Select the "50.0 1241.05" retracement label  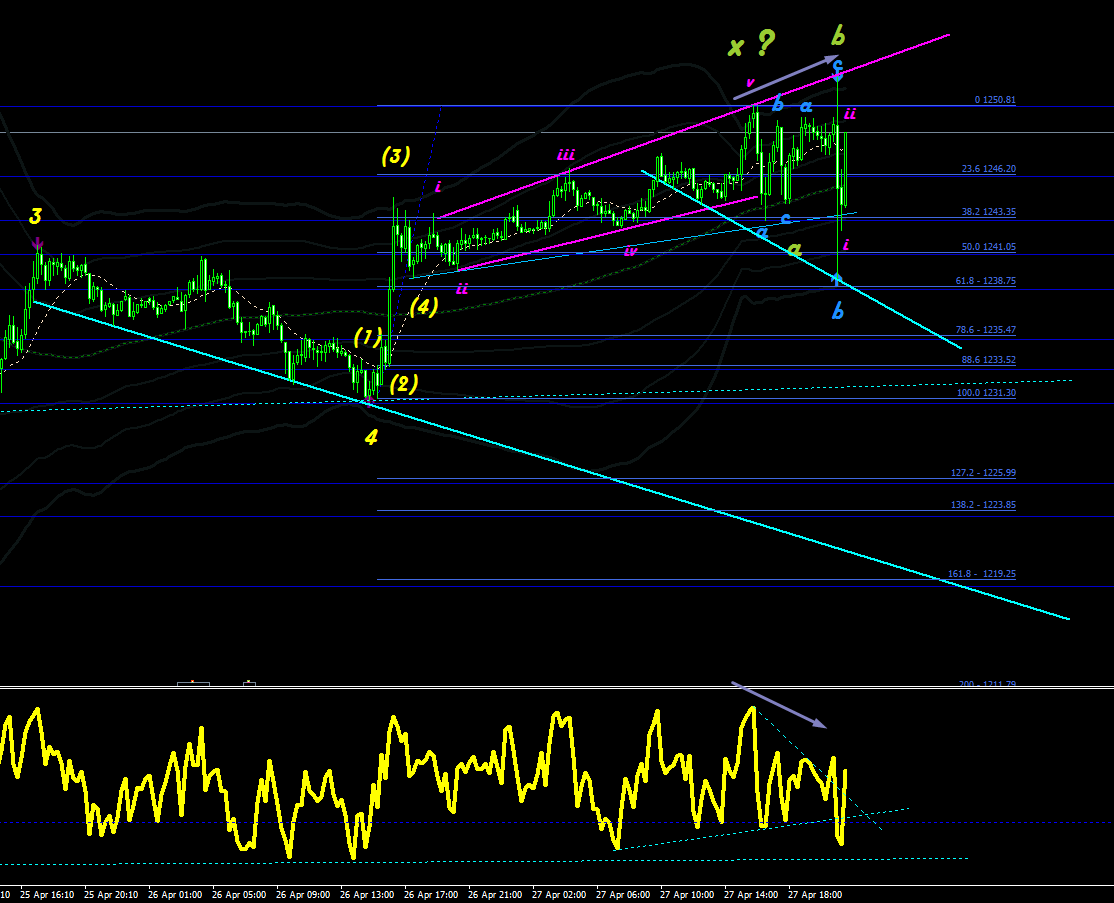pyautogui.click(x=989, y=247)
